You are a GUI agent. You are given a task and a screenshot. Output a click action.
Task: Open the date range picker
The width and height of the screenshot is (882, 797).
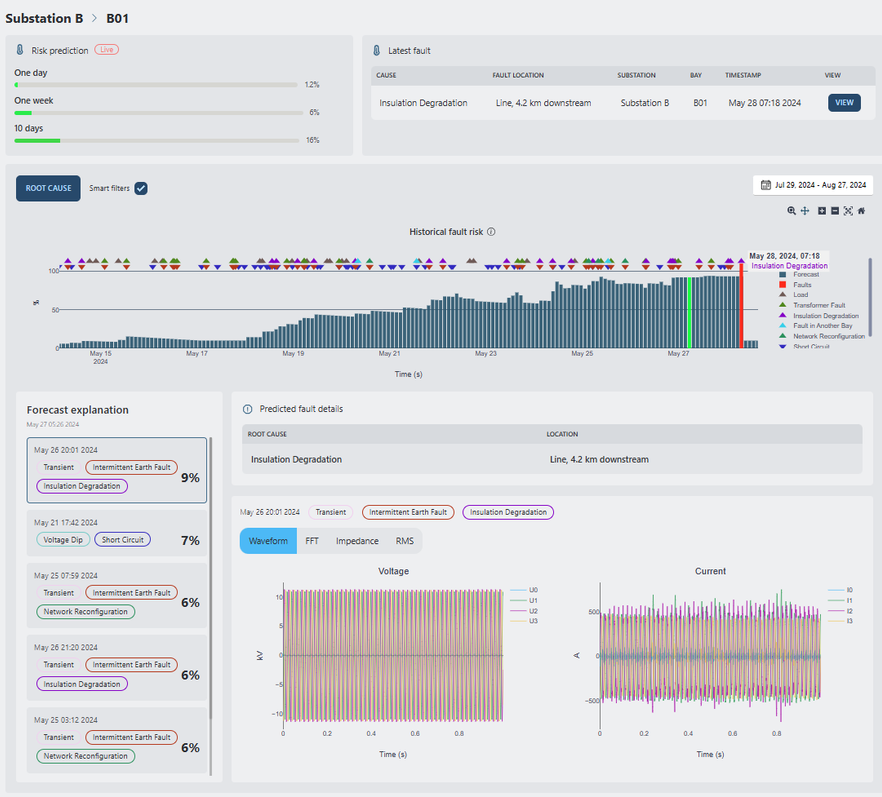(812, 185)
